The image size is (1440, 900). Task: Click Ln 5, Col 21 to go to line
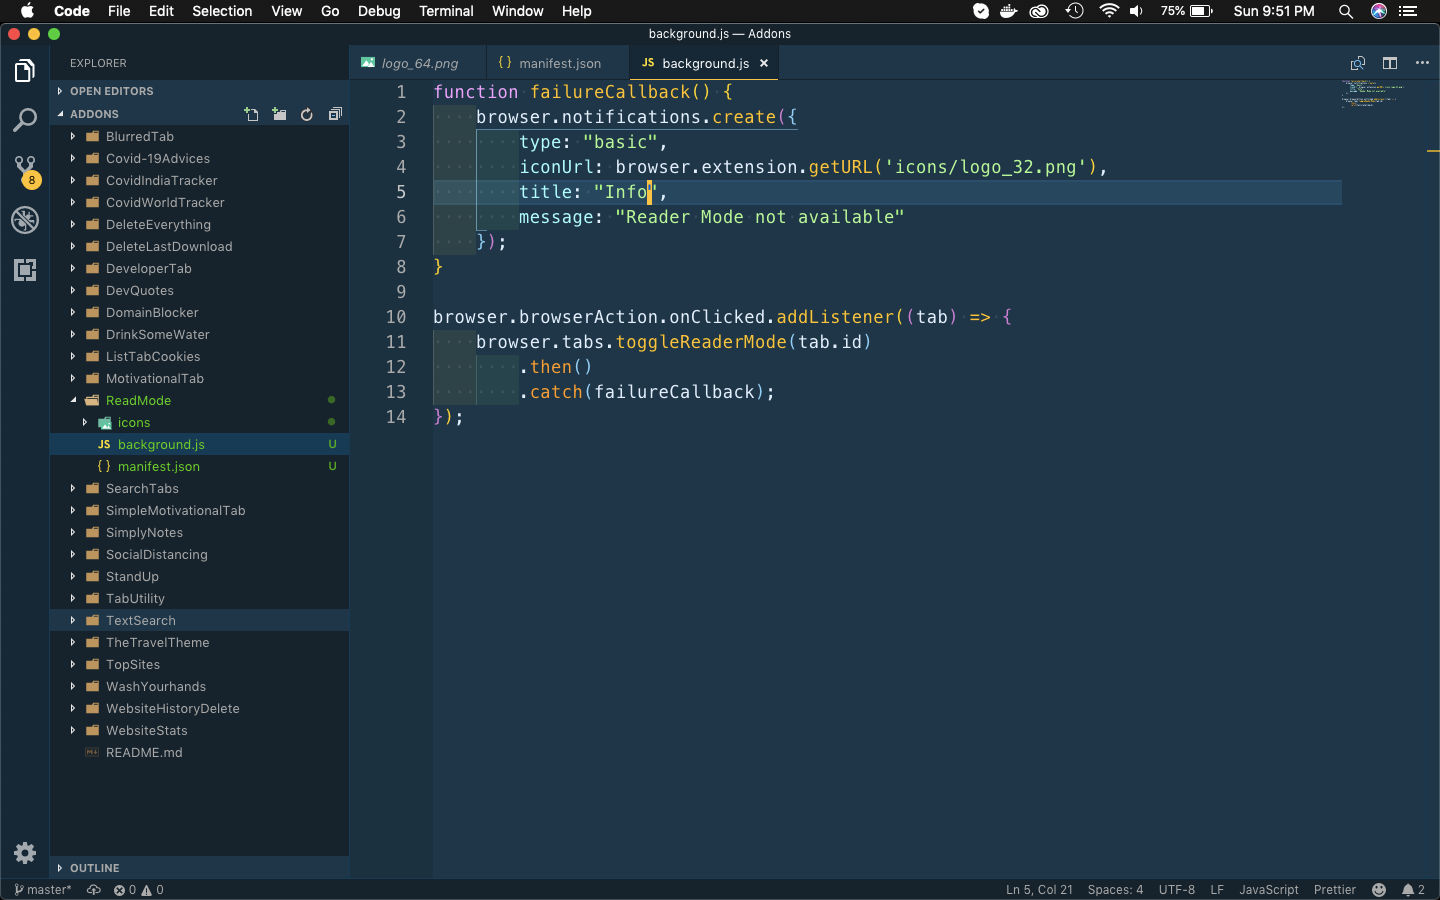point(1039,890)
